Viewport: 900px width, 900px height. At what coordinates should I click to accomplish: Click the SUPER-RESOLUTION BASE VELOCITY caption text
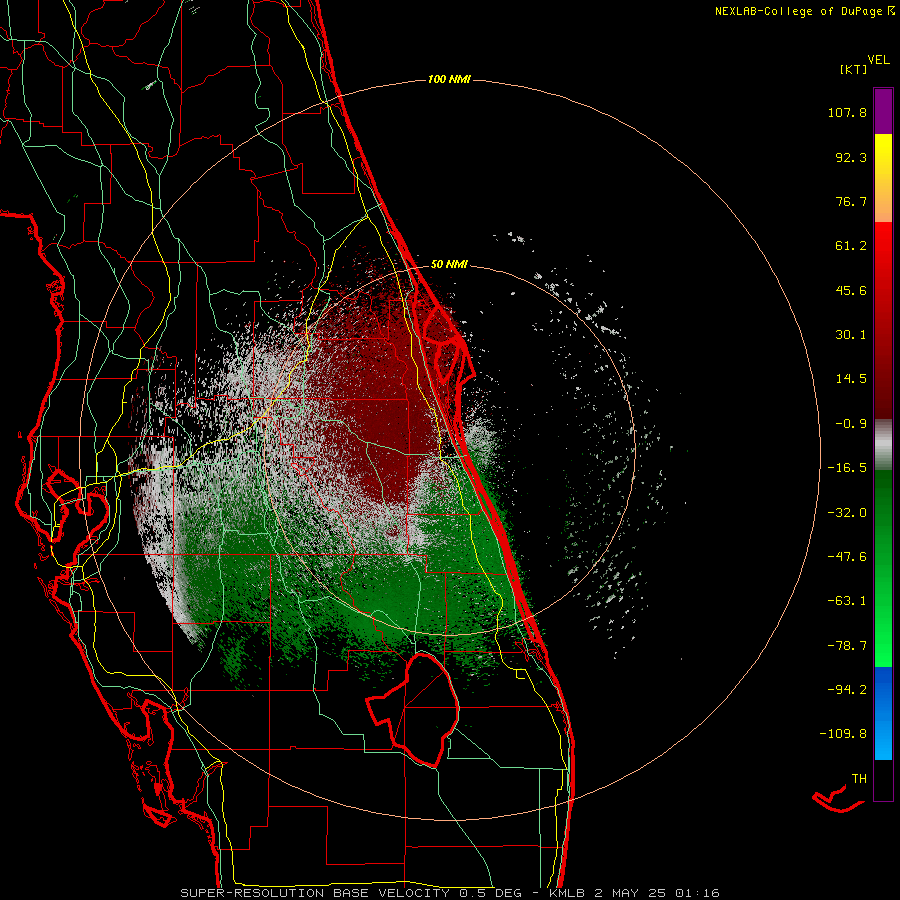pos(315,893)
